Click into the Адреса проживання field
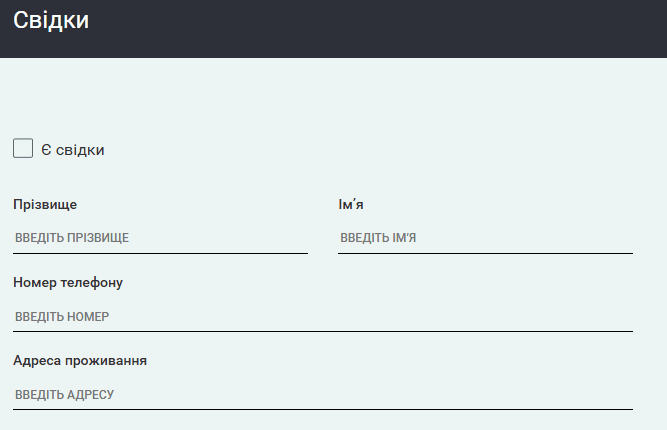Viewport: 667px width, 430px height. point(323,394)
